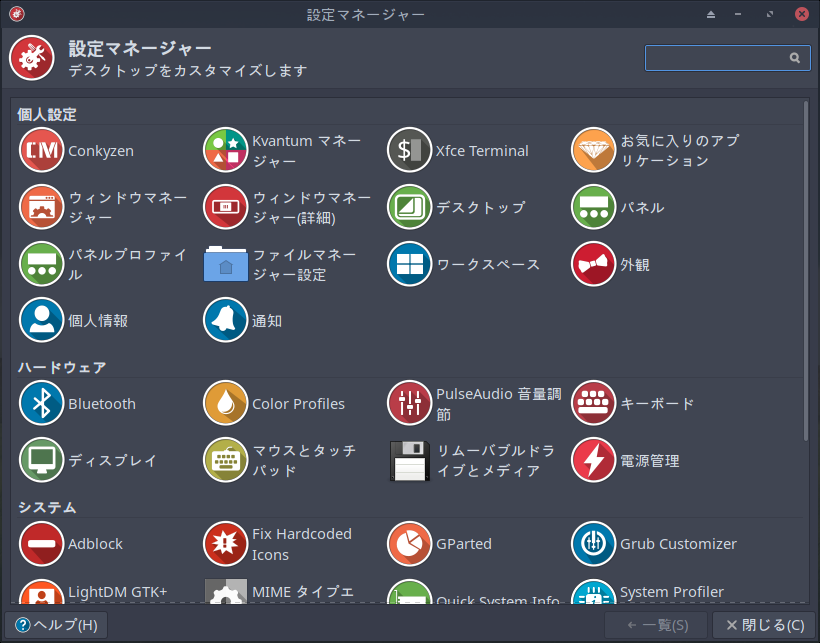Click the title bar shade-up arrow button
The width and height of the screenshot is (820, 643).
(711, 14)
